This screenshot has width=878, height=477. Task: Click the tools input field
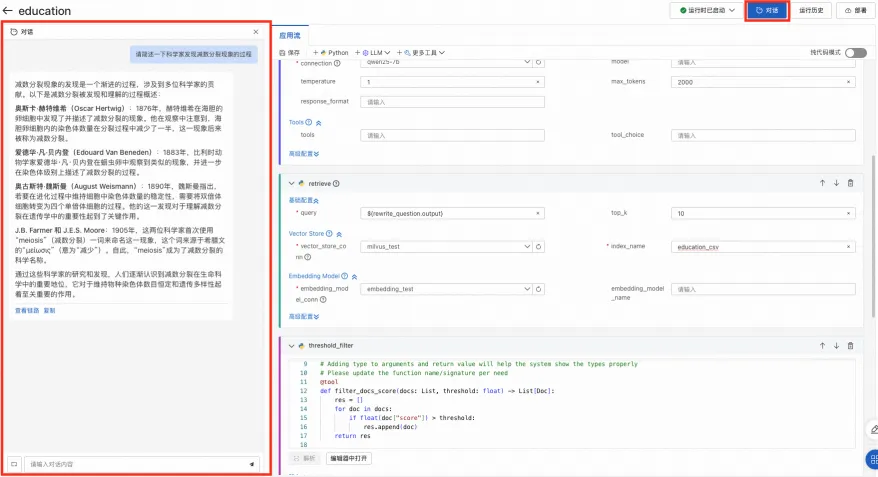point(452,135)
